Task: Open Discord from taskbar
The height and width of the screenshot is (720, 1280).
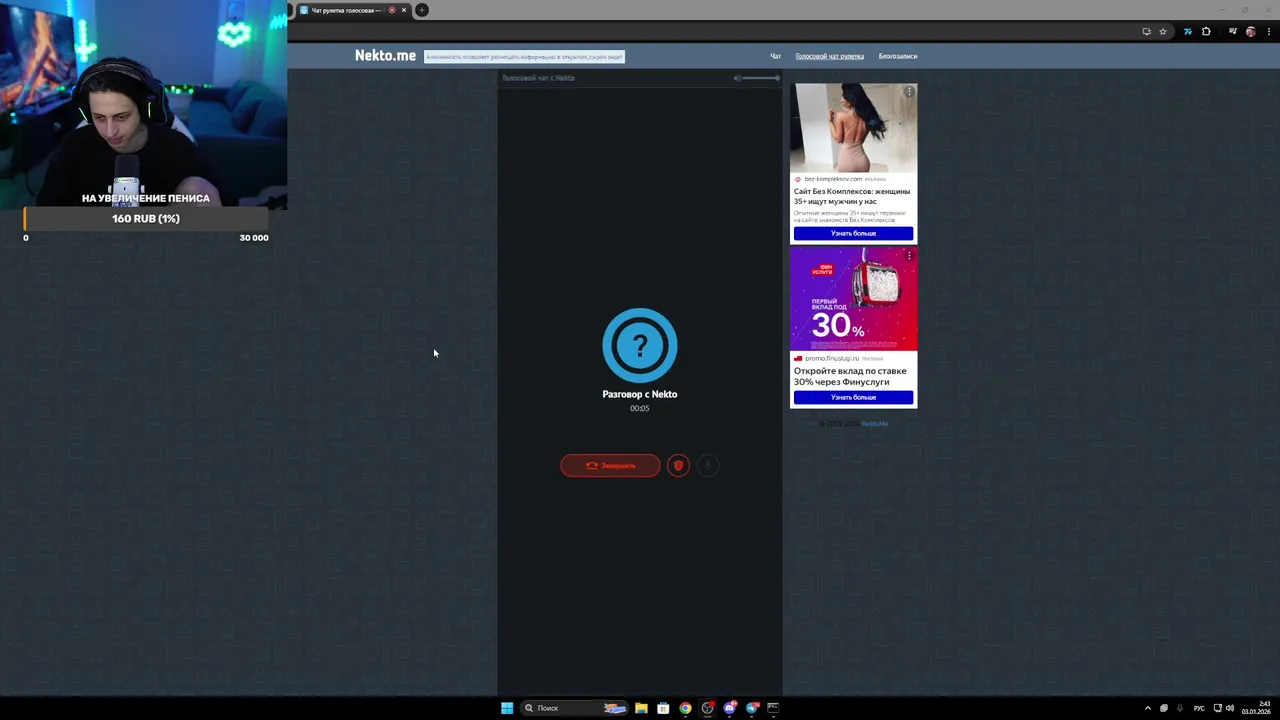Action: pyautogui.click(x=729, y=708)
